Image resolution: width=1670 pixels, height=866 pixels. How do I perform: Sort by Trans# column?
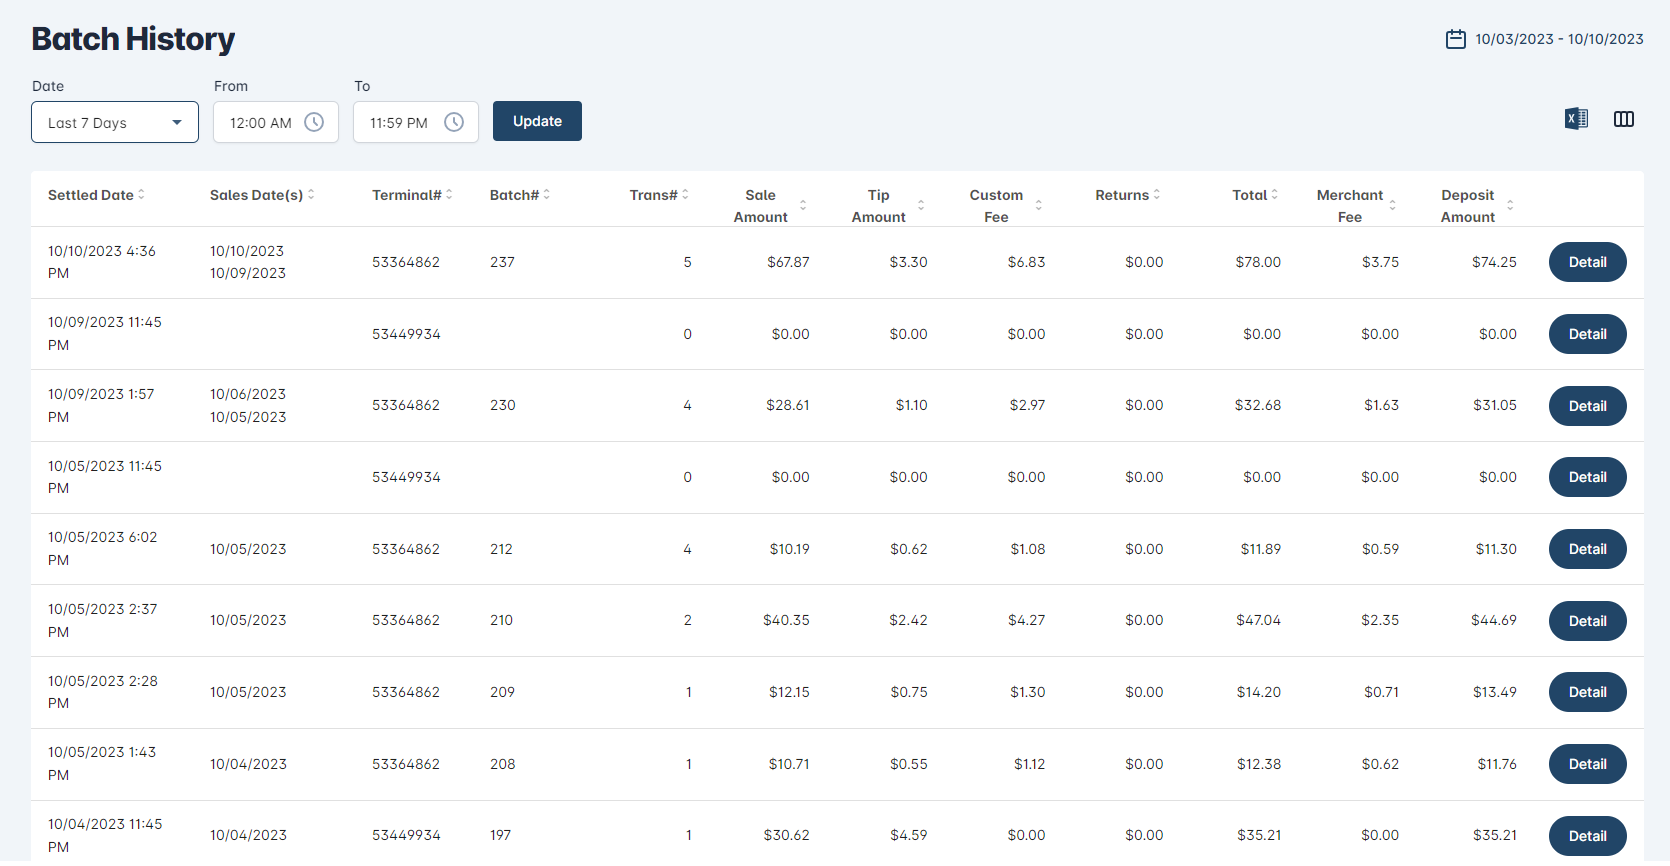point(658,195)
